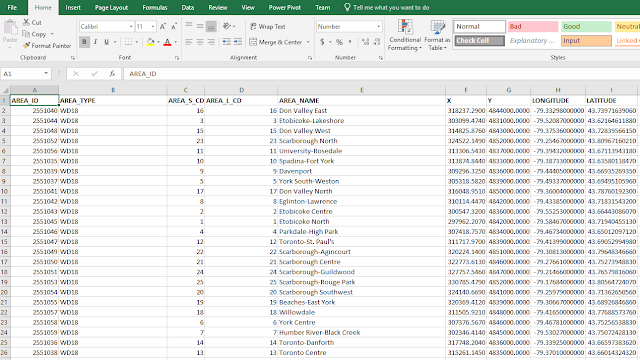The width and height of the screenshot is (640, 360).
Task: Click the Percent Style icon
Action: [x=339, y=42]
